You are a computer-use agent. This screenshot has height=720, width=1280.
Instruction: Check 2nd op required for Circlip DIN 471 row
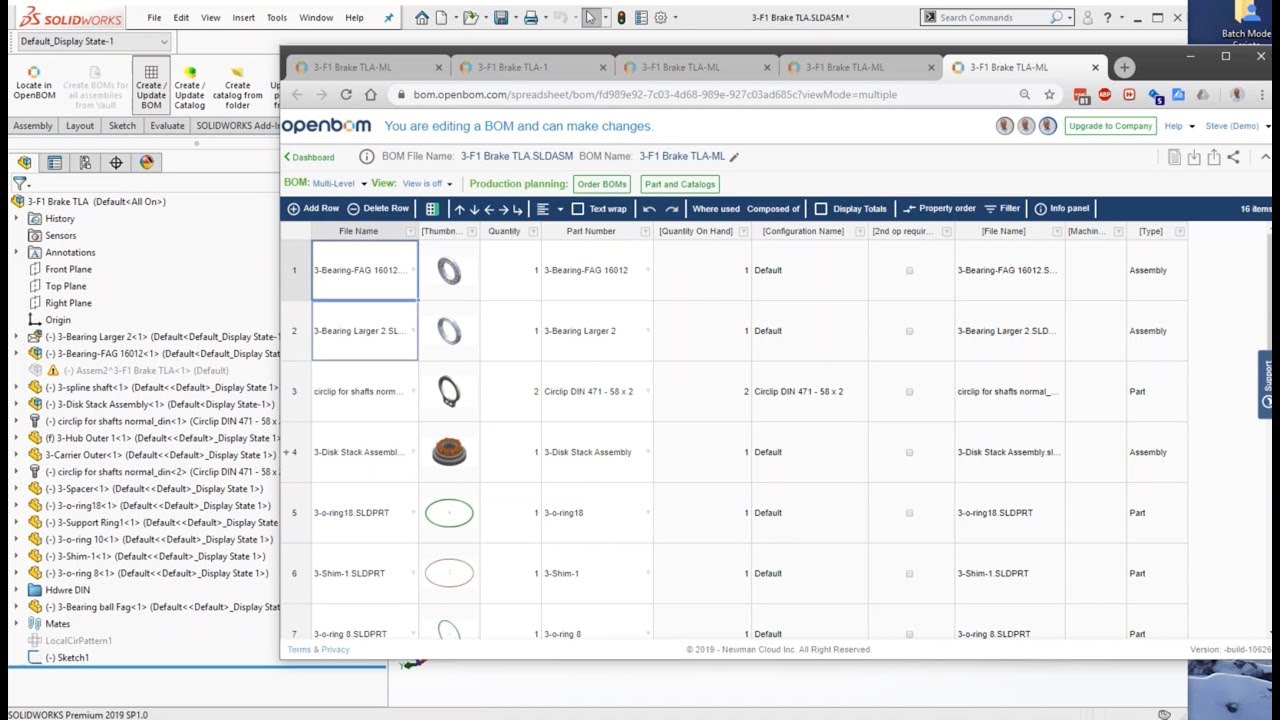point(909,392)
